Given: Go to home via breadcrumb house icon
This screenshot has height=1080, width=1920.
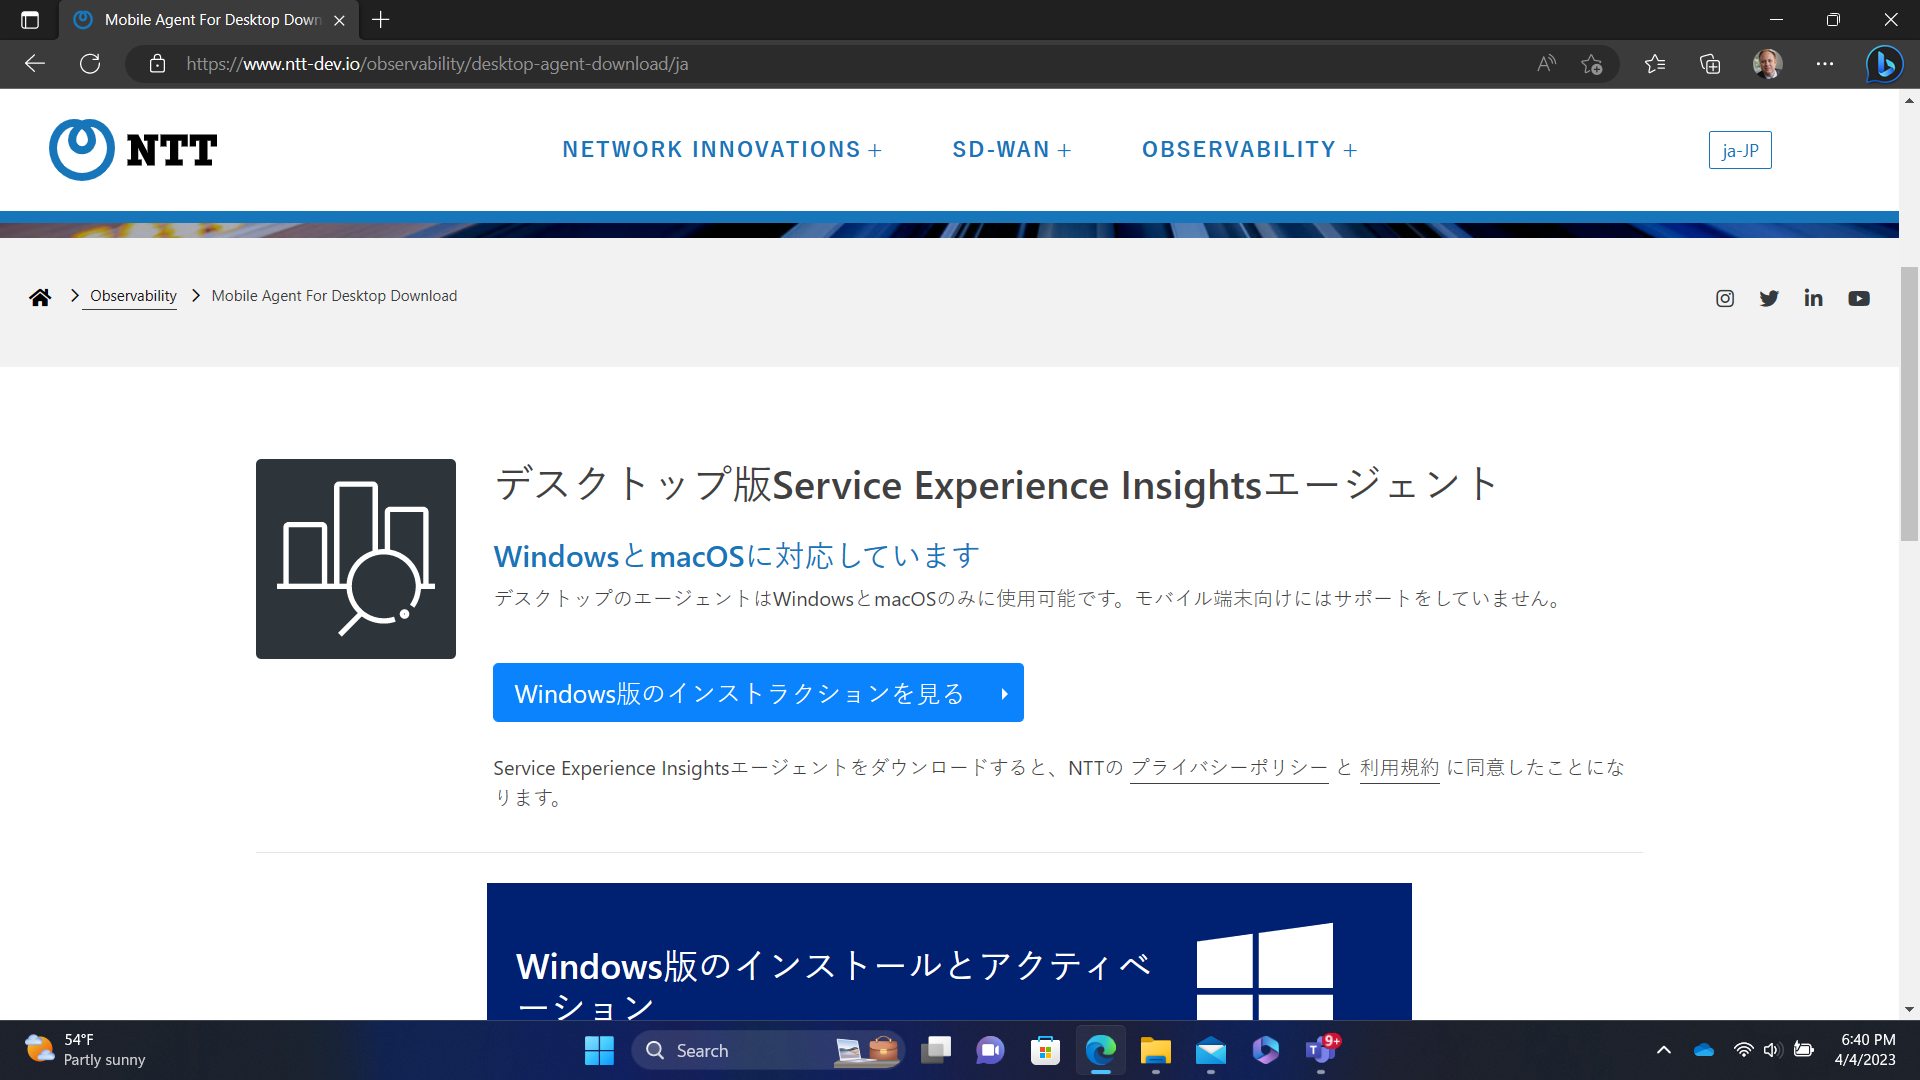Looking at the screenshot, I should click(40, 297).
